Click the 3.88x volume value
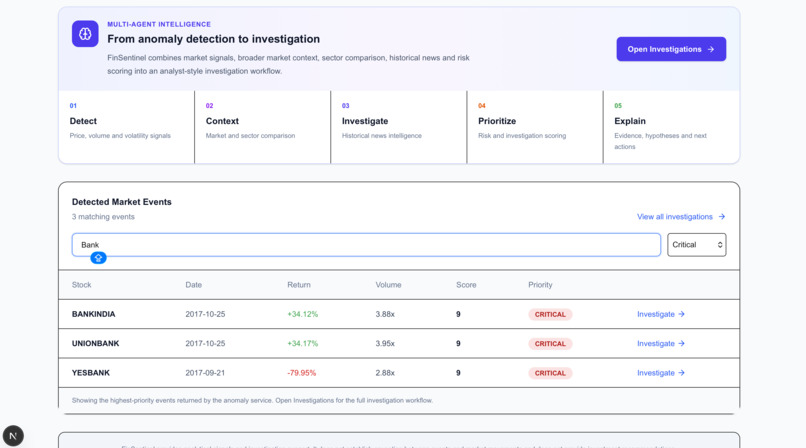This screenshot has width=806, height=448. coord(384,314)
